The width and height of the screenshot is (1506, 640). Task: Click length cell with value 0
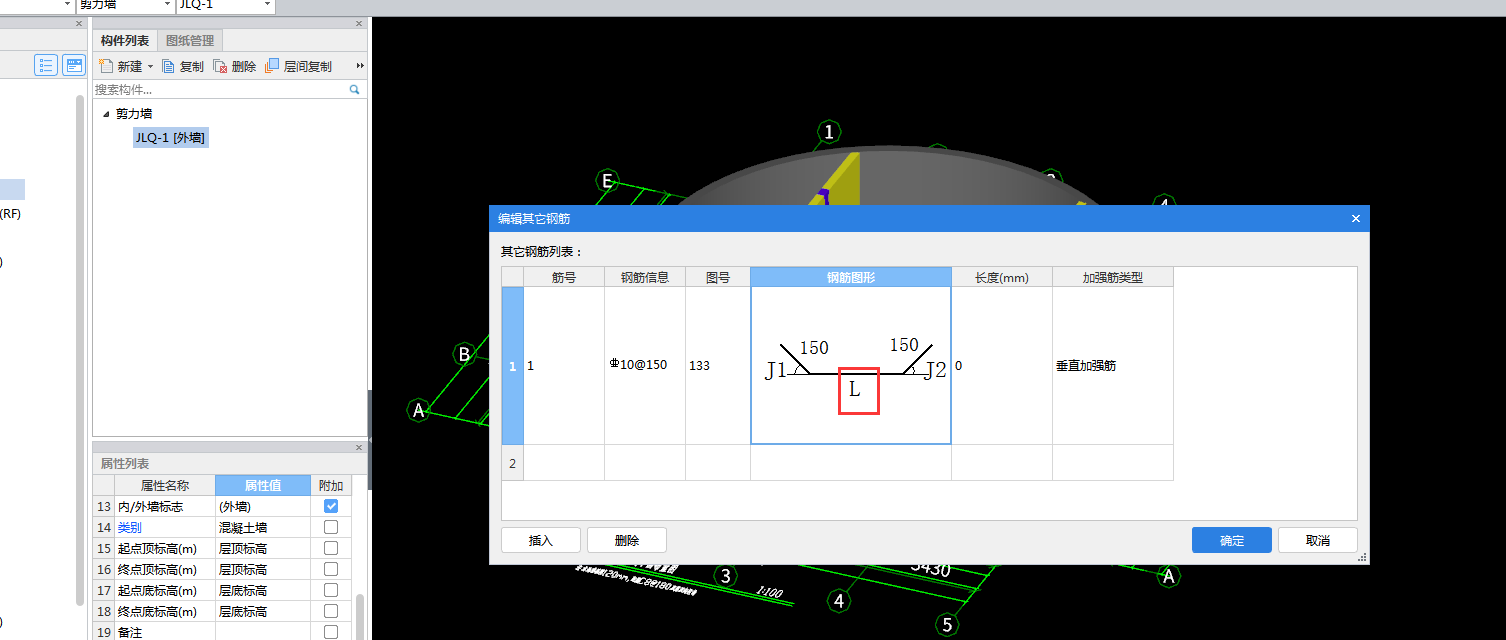click(1002, 365)
